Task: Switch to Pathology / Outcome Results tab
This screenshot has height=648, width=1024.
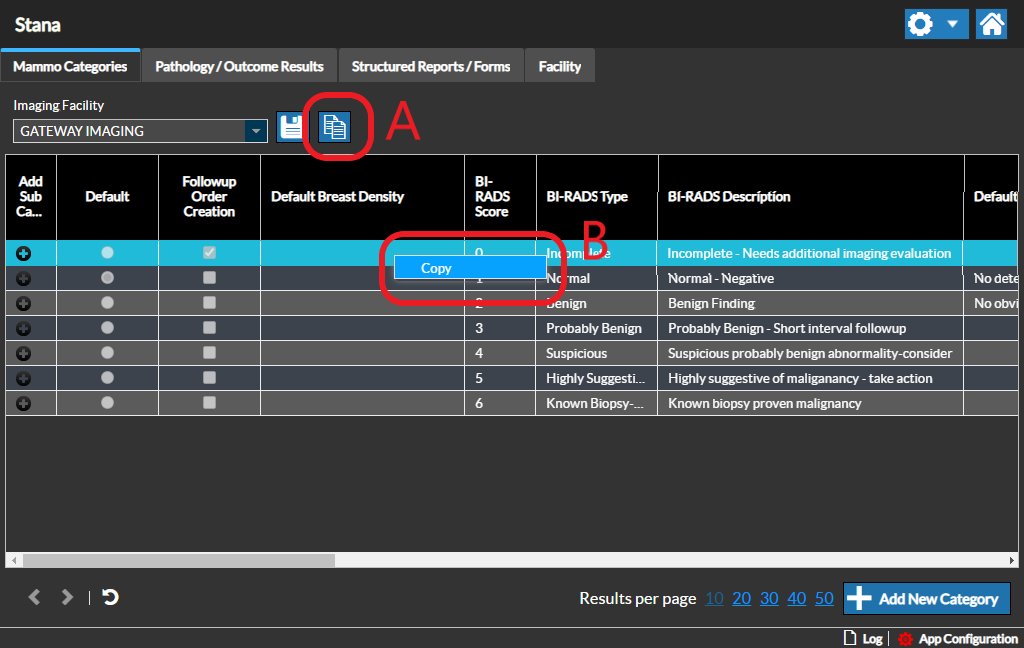Action: tap(239, 66)
